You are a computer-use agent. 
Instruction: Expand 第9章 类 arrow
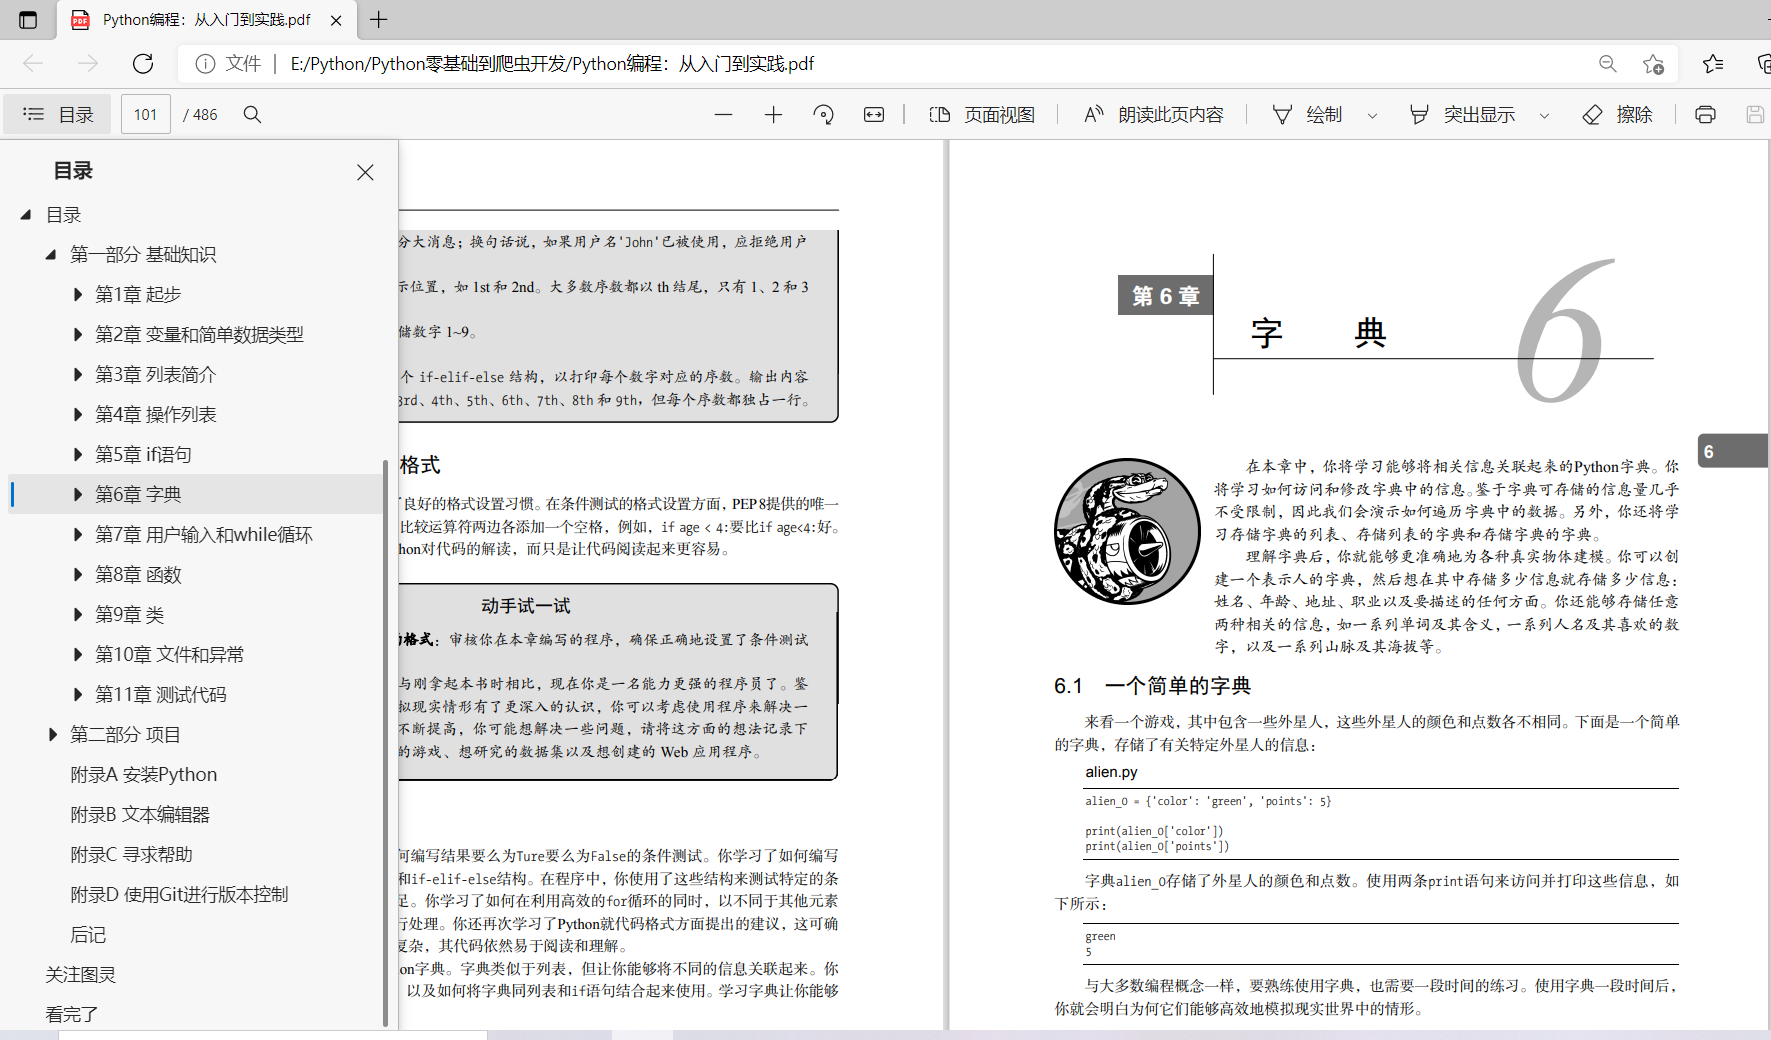click(77, 614)
